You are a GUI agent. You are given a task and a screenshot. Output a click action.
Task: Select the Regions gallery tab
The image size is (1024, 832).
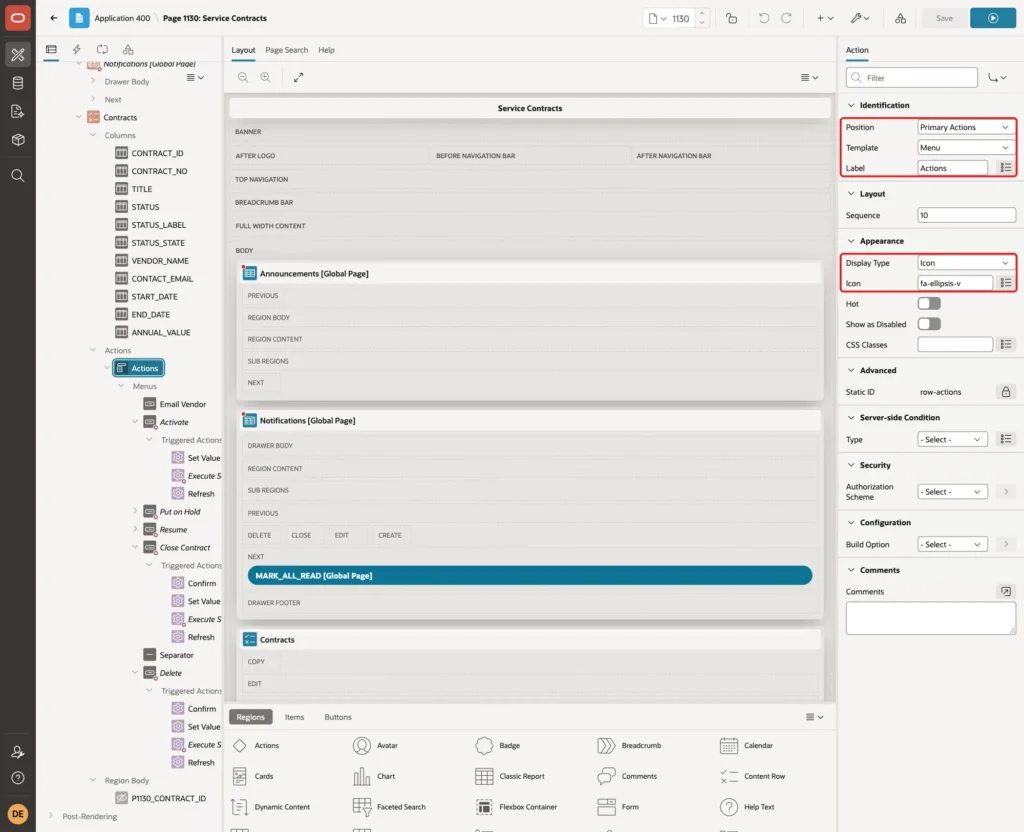tap(251, 716)
